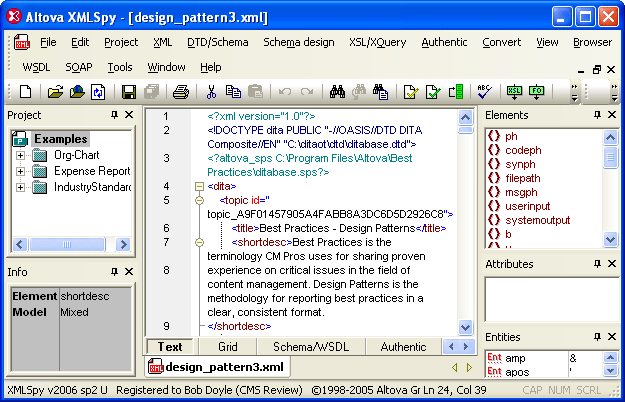The width and height of the screenshot is (625, 402).
Task: Click the Save All icon
Action: 151,92
